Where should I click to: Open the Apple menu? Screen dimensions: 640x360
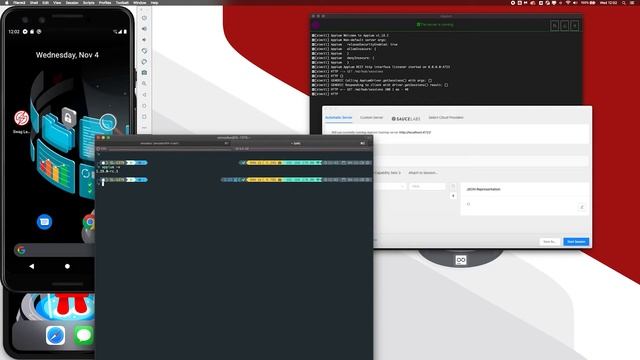coord(6,2)
